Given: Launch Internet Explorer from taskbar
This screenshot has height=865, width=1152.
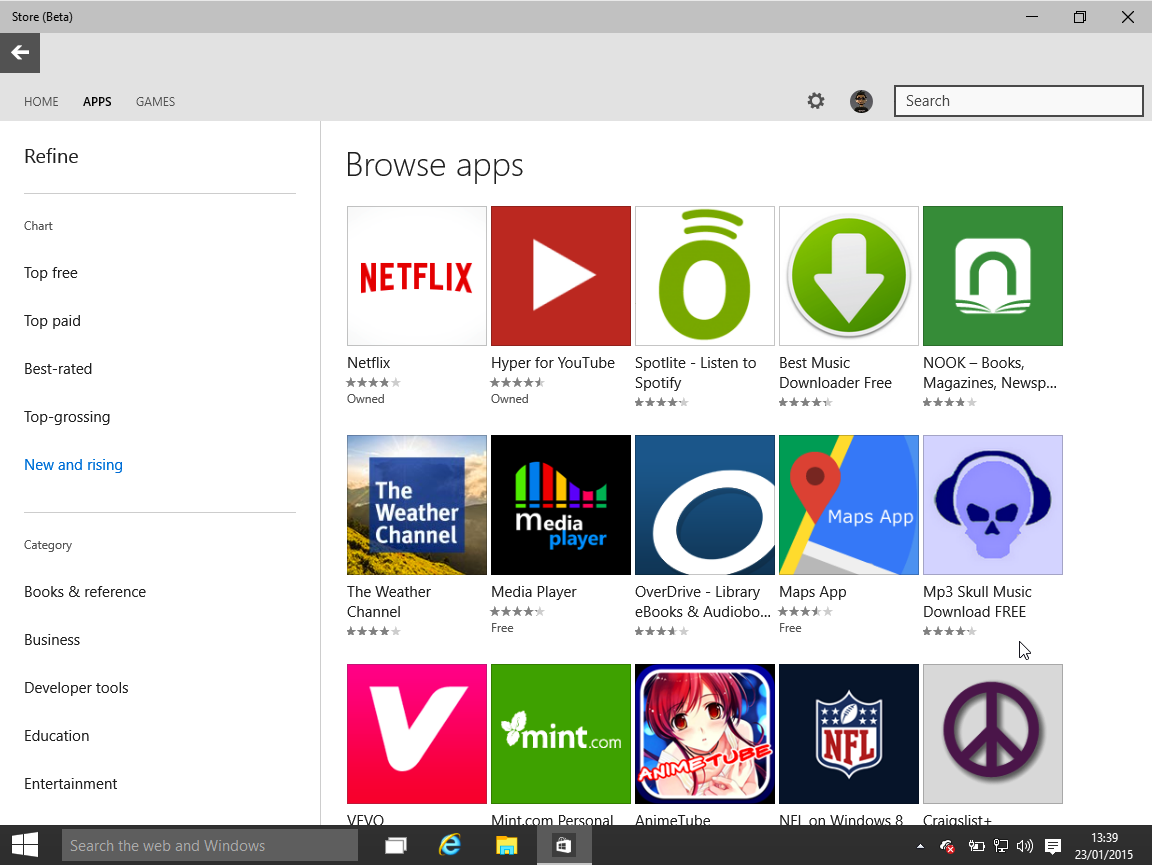Looking at the screenshot, I should pyautogui.click(x=450, y=846).
